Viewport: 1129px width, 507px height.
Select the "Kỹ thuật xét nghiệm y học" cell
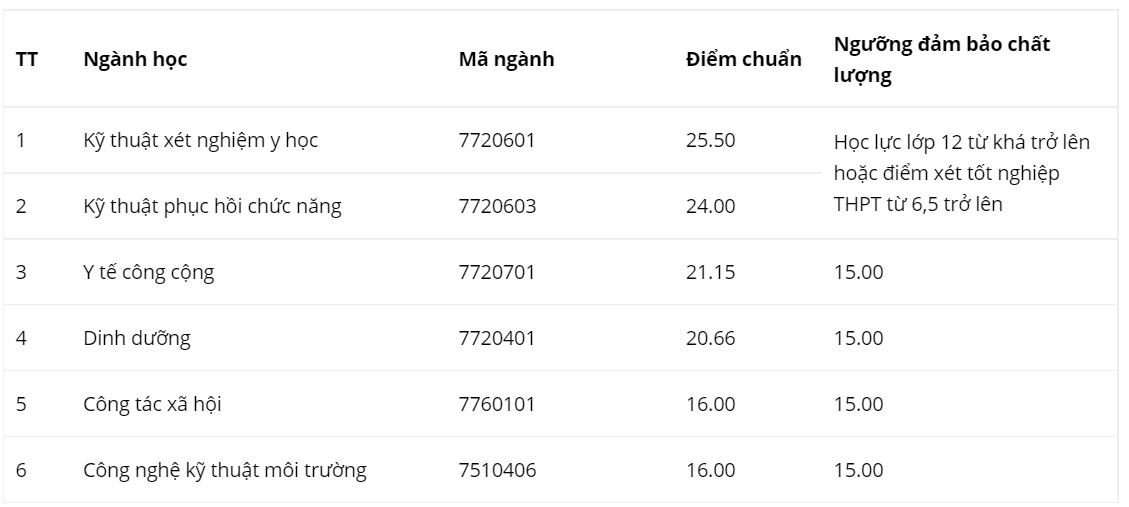pos(200,140)
